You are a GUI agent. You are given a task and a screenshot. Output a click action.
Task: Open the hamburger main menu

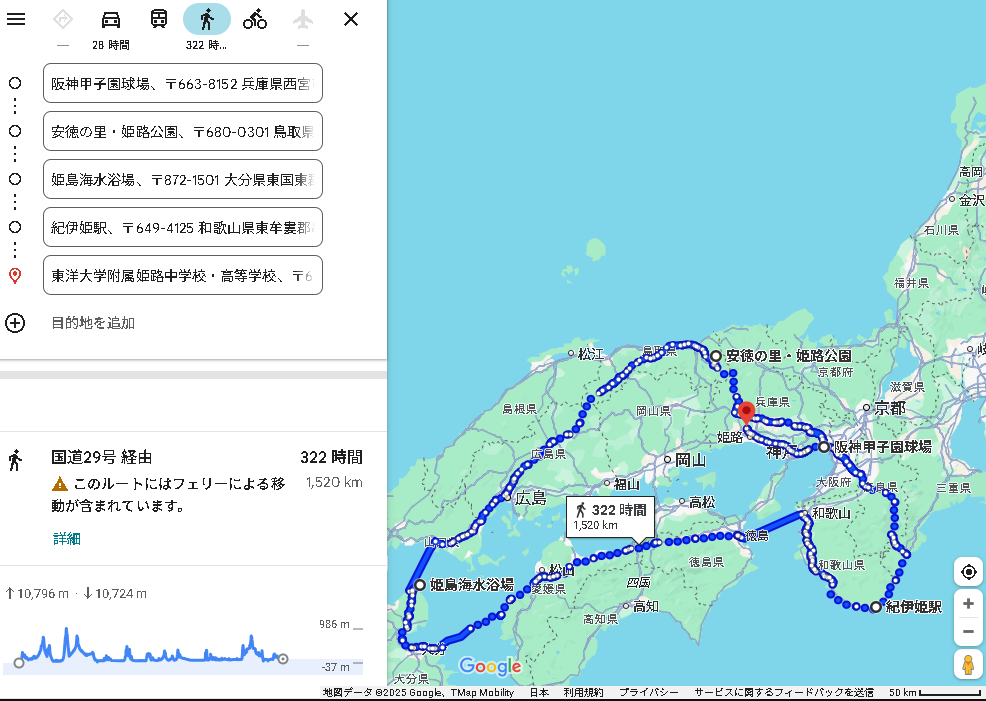[x=16, y=19]
